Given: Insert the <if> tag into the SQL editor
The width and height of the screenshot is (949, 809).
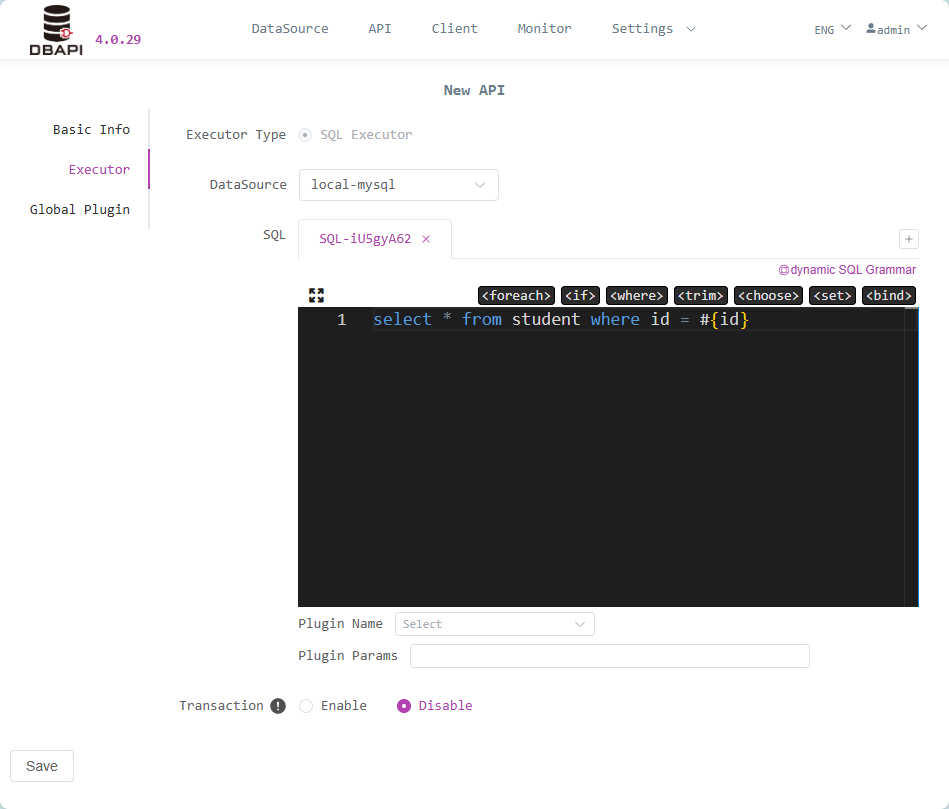Looking at the screenshot, I should coord(580,295).
